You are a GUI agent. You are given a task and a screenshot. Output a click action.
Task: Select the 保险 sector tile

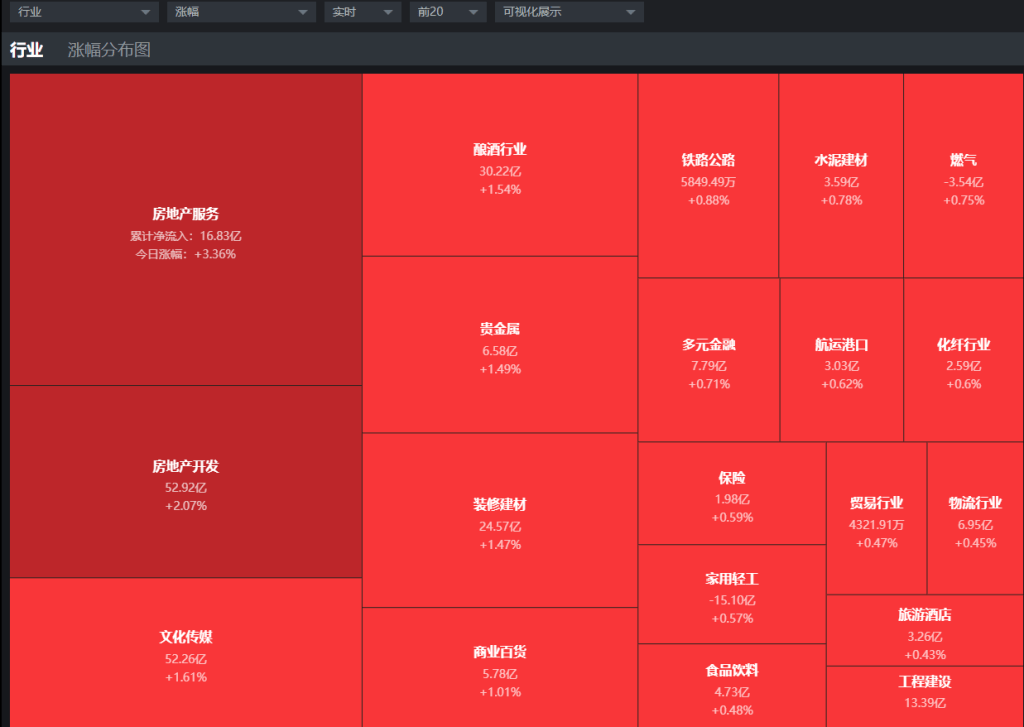click(731, 494)
